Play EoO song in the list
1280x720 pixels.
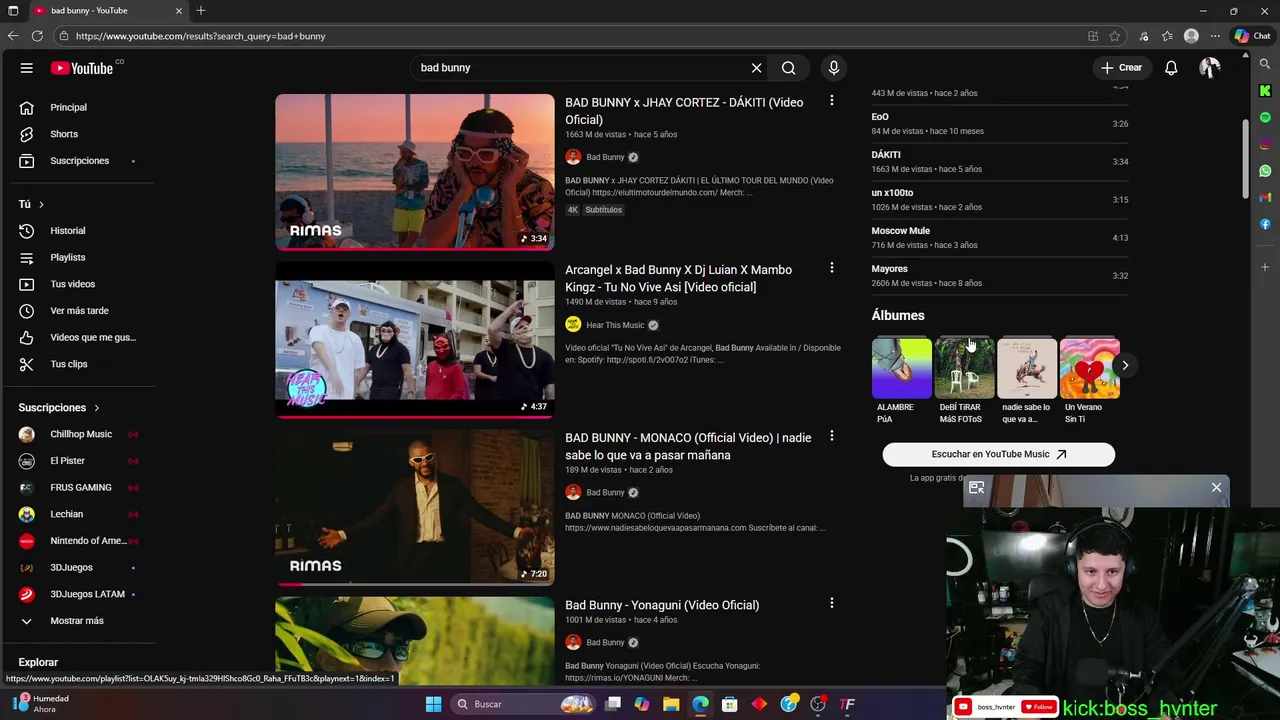[999, 123]
